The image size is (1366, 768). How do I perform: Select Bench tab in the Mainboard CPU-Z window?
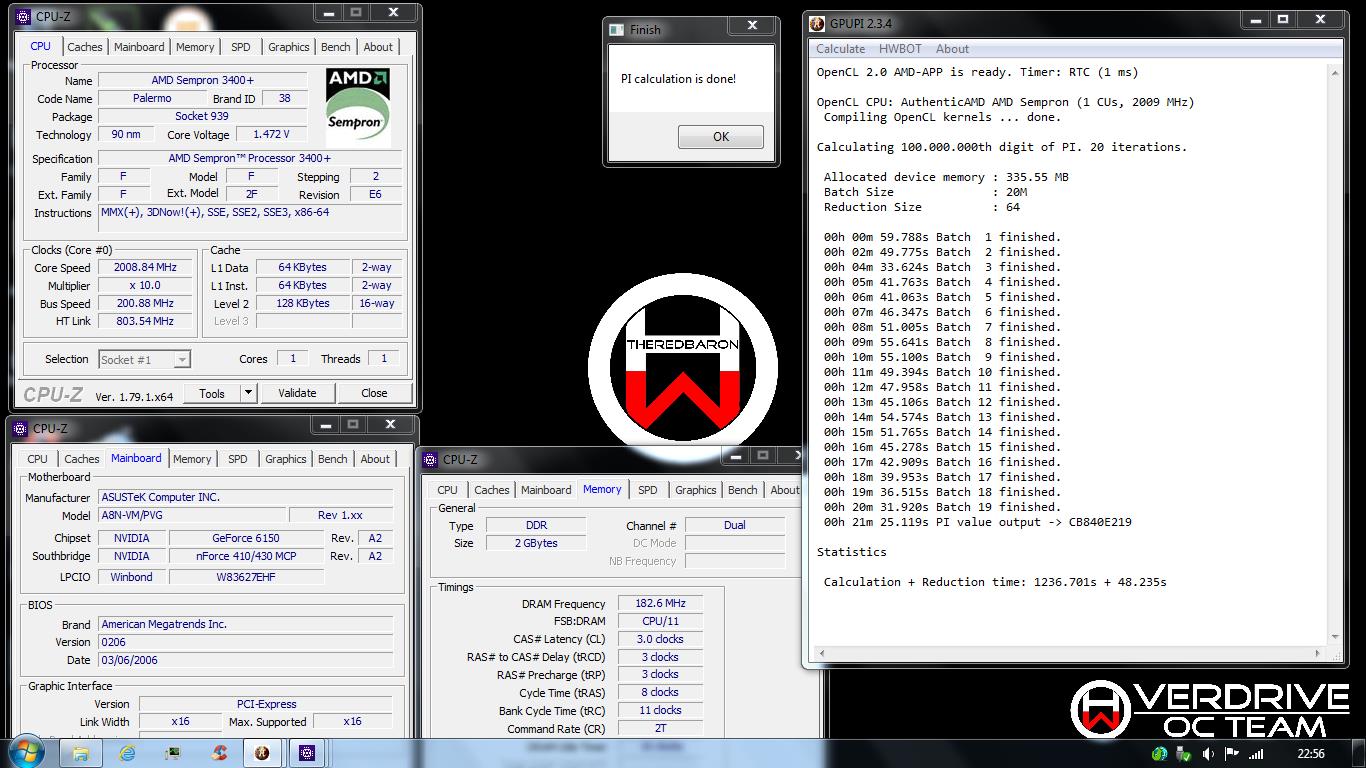pyautogui.click(x=333, y=459)
